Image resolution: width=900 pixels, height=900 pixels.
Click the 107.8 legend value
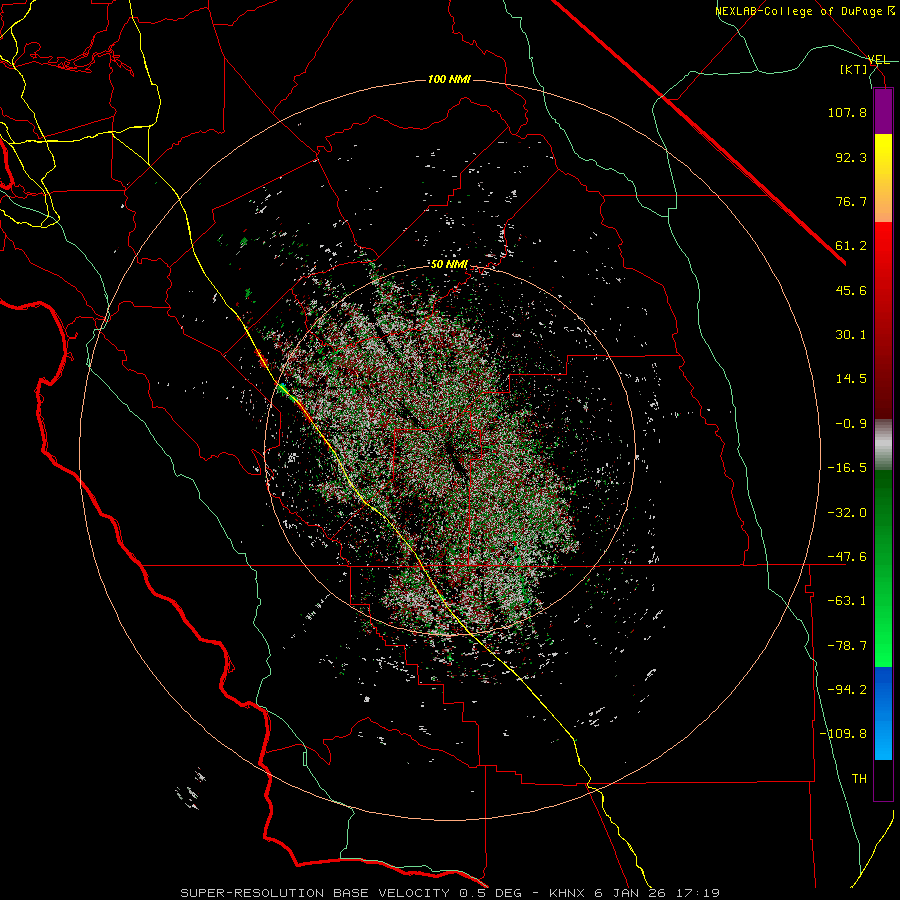click(x=847, y=112)
